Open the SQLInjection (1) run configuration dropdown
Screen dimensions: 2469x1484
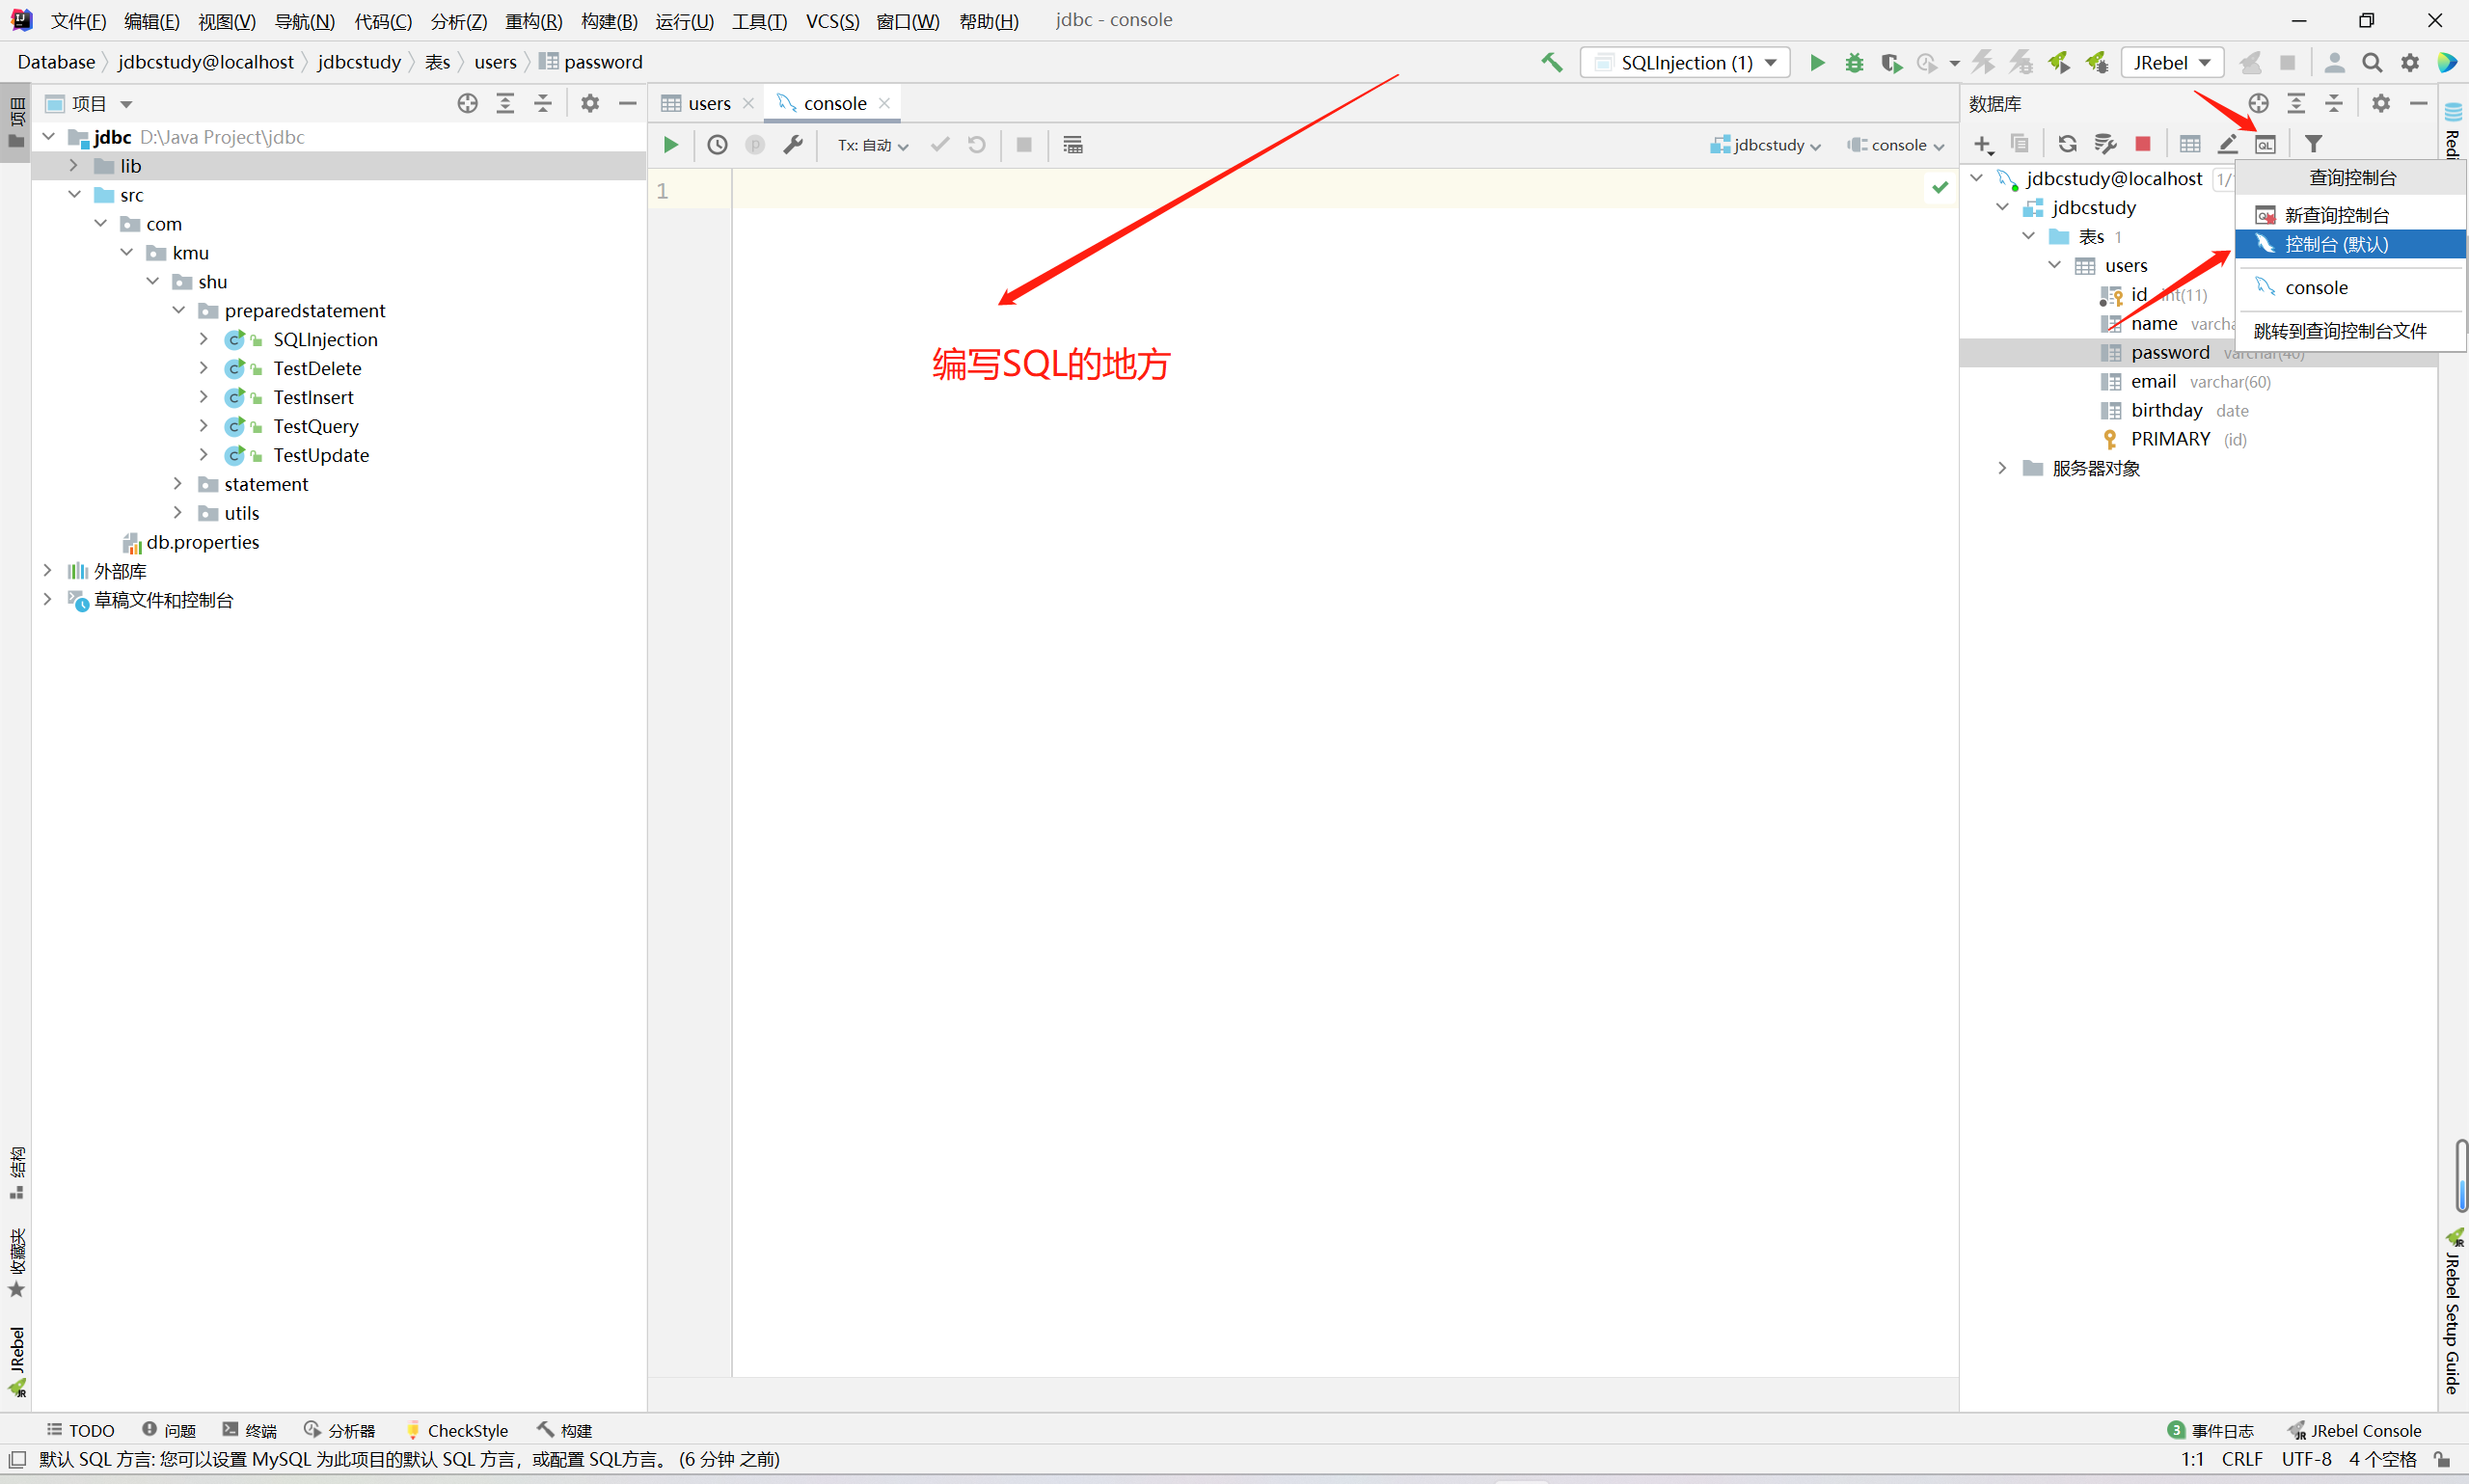[x=1685, y=62]
